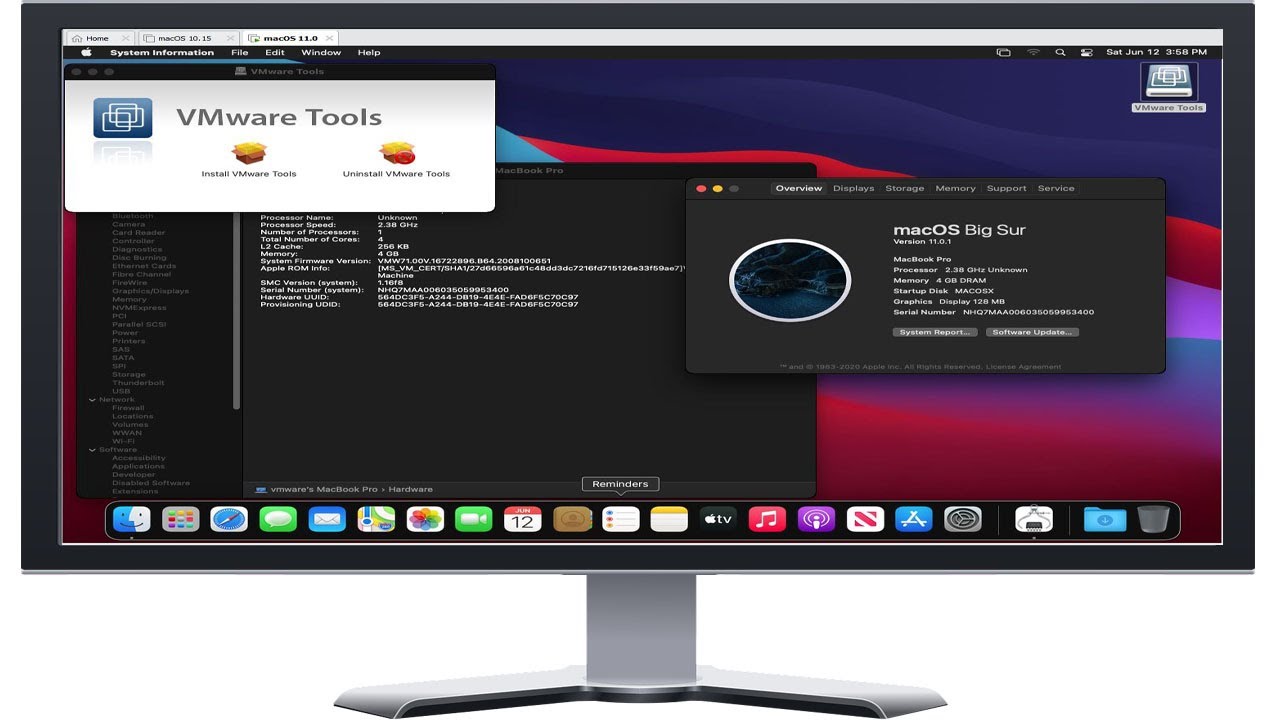Click the Wi-Fi status icon
Viewport: 1280px width, 720px height.
[x=1033, y=52]
